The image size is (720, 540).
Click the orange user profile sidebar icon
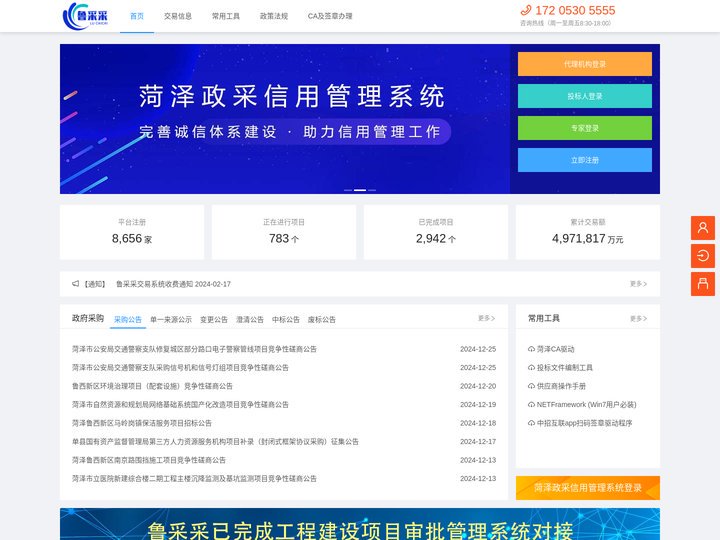pos(703,228)
